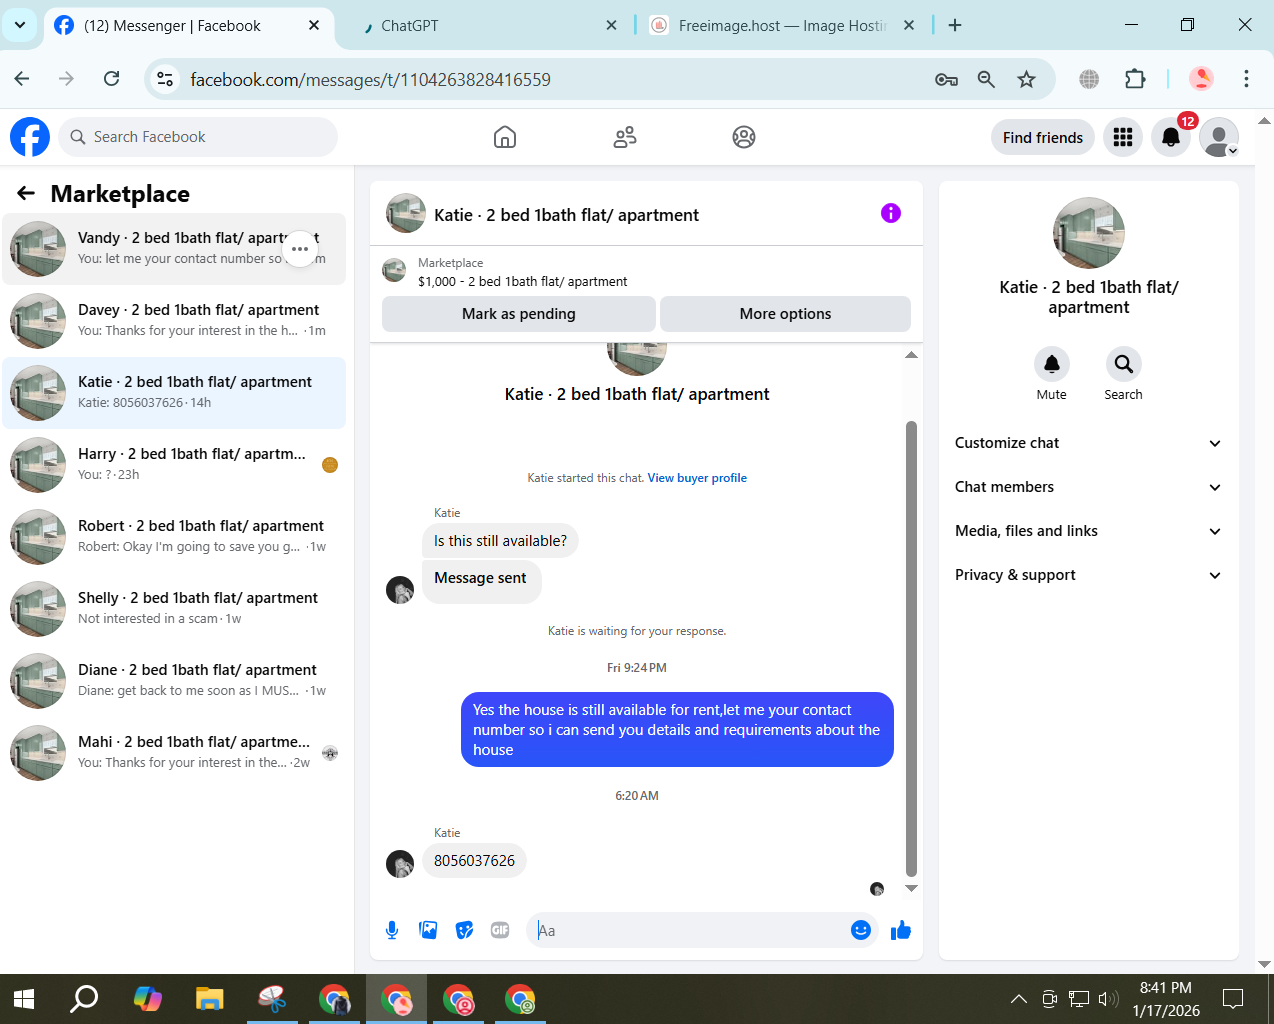1274x1024 pixels.
Task: Open conversation information purple icon
Action: (x=891, y=213)
